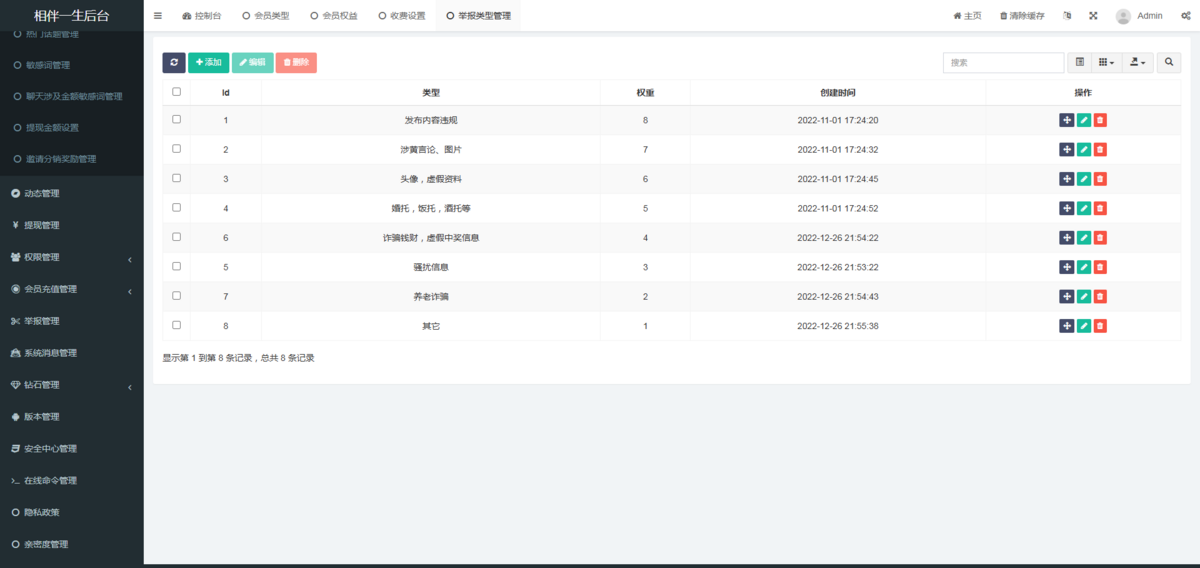Image resolution: width=1200 pixels, height=568 pixels.
Task: Check the box for row 骚扰信息
Action: tap(176, 266)
